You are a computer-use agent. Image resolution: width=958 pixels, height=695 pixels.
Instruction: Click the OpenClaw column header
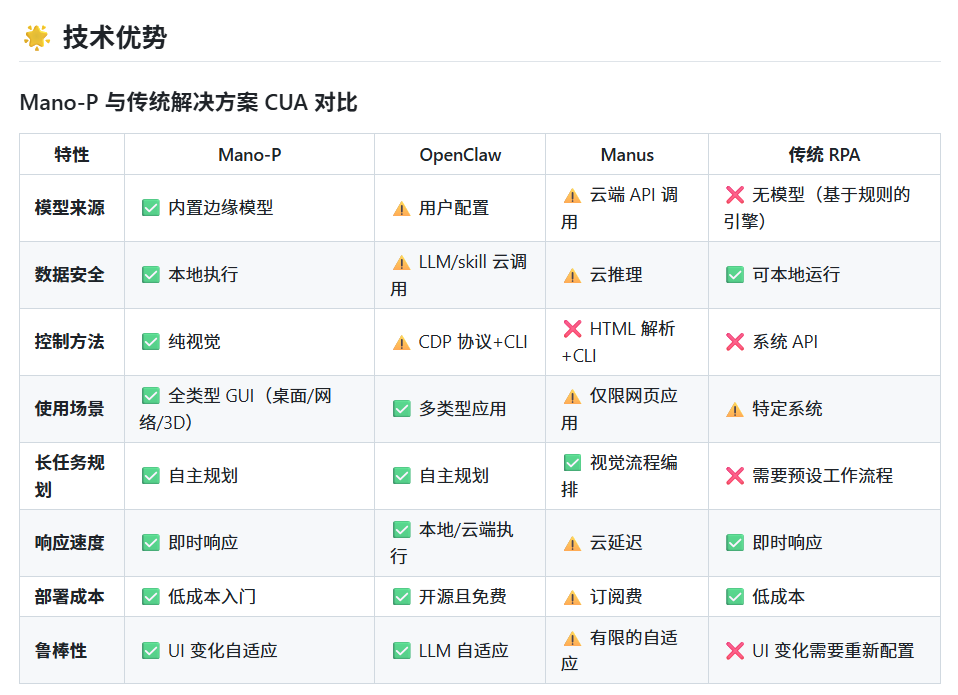[460, 155]
